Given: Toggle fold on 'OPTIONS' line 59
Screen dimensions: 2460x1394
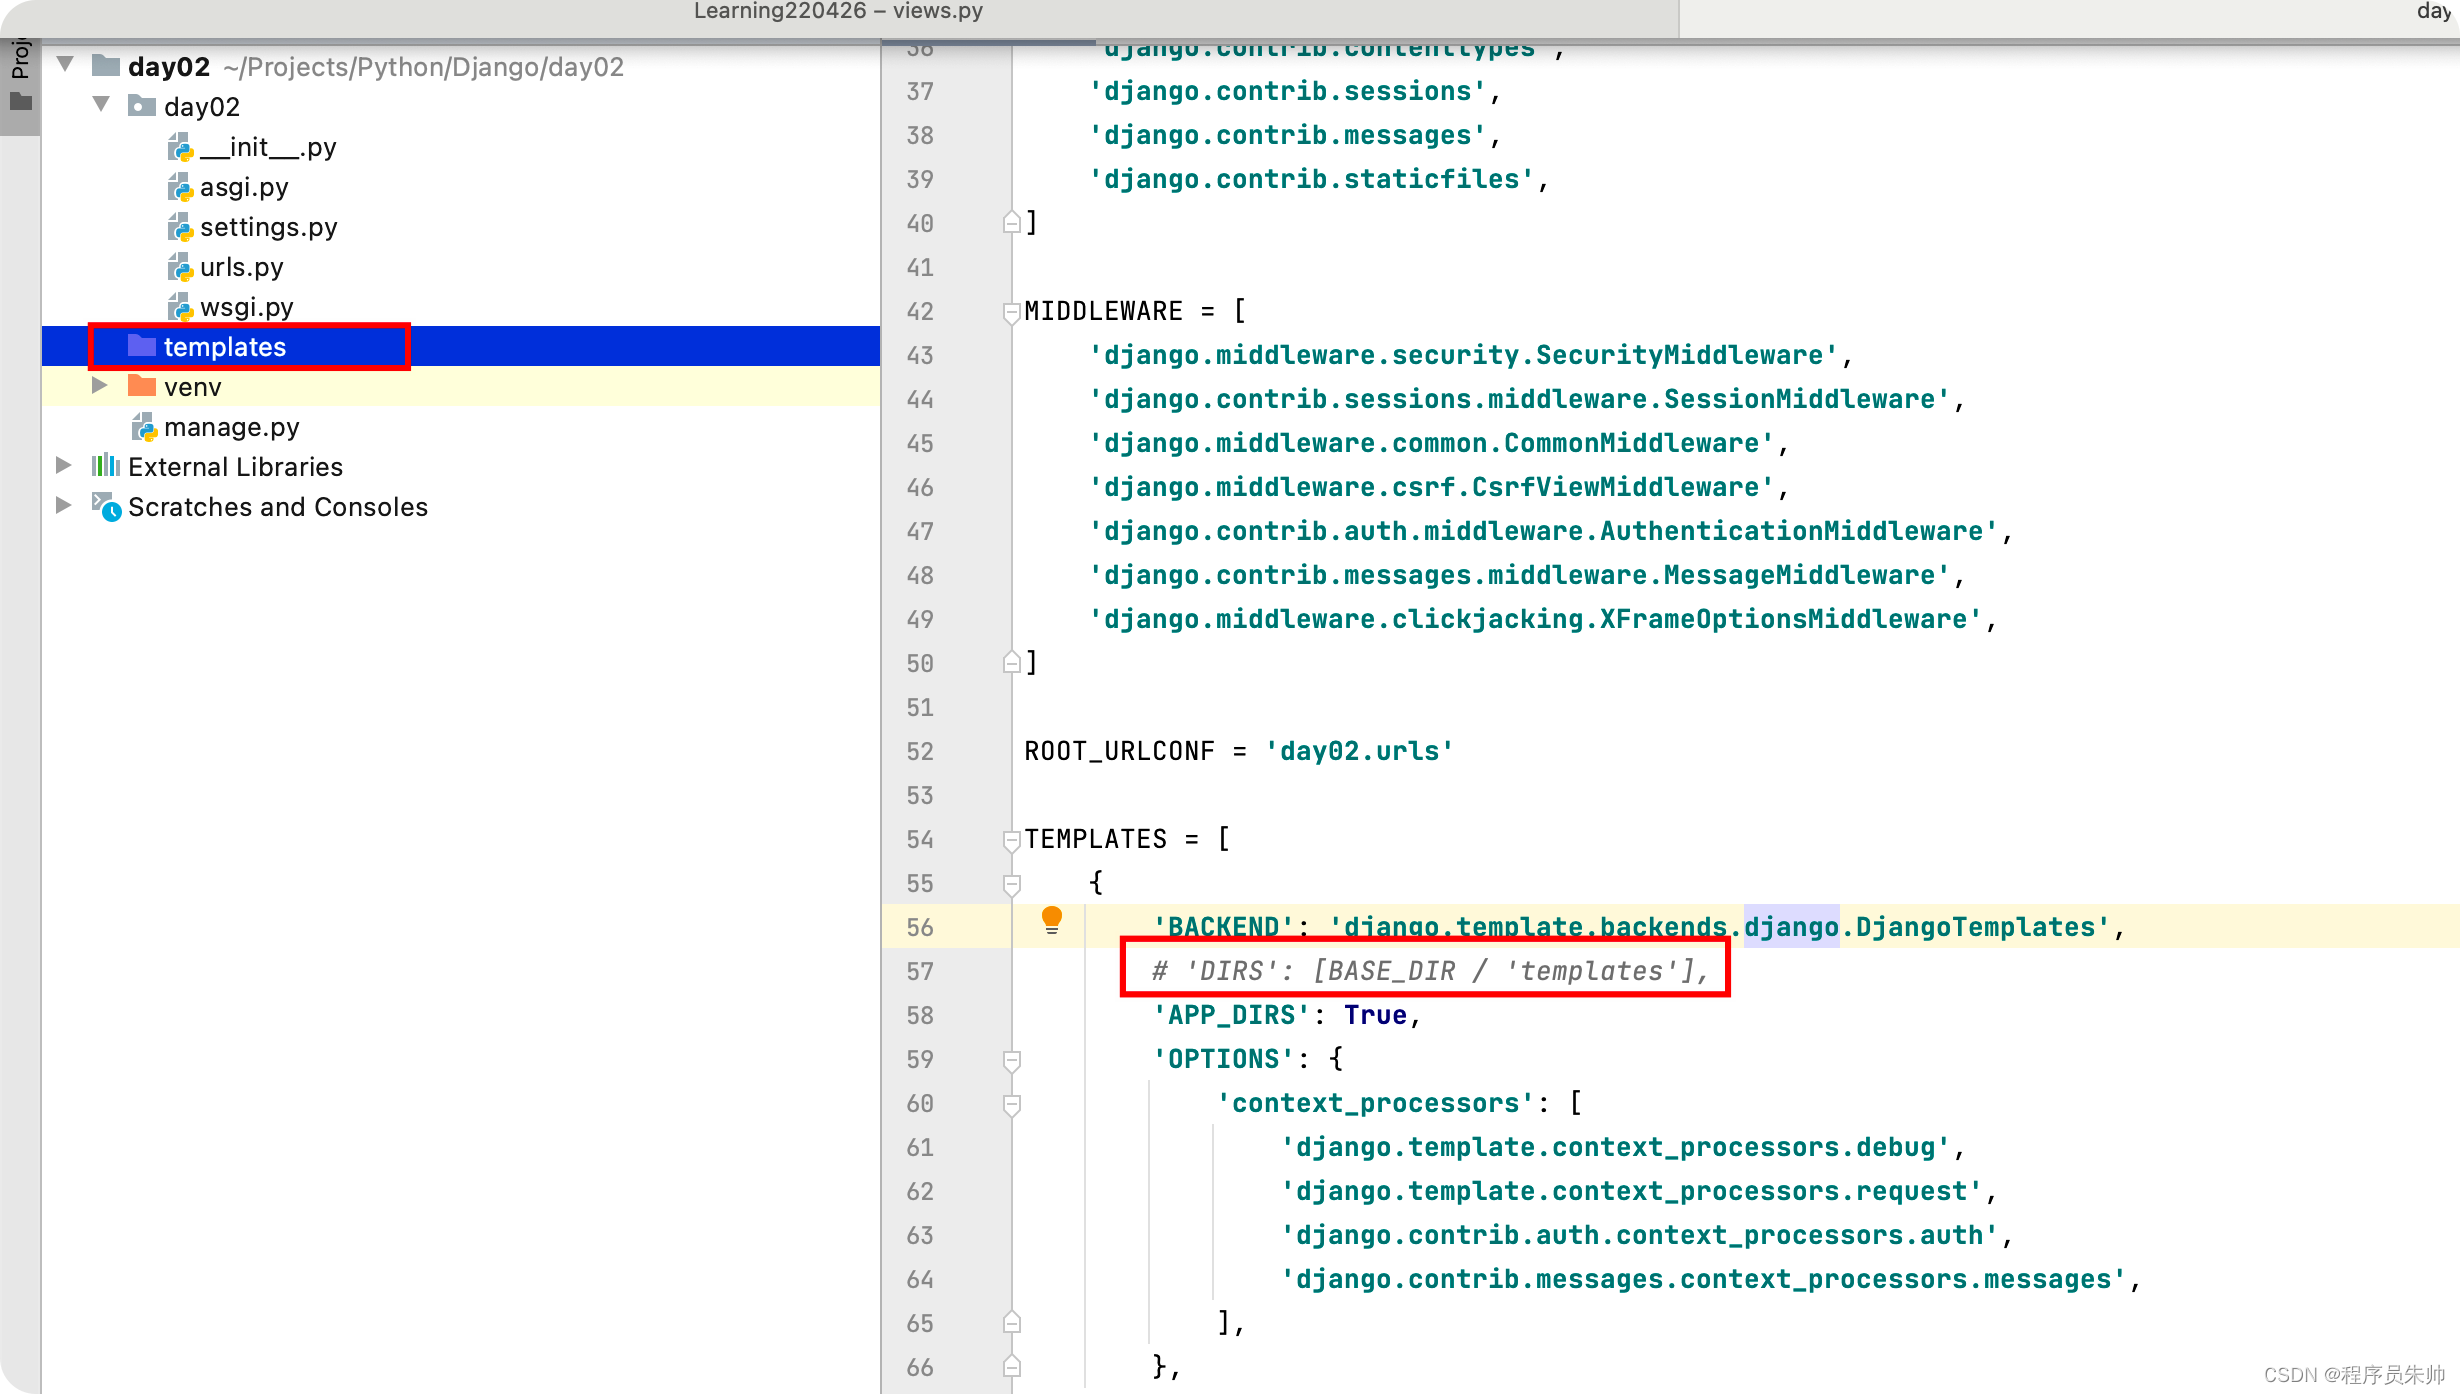Looking at the screenshot, I should click(x=1011, y=1060).
